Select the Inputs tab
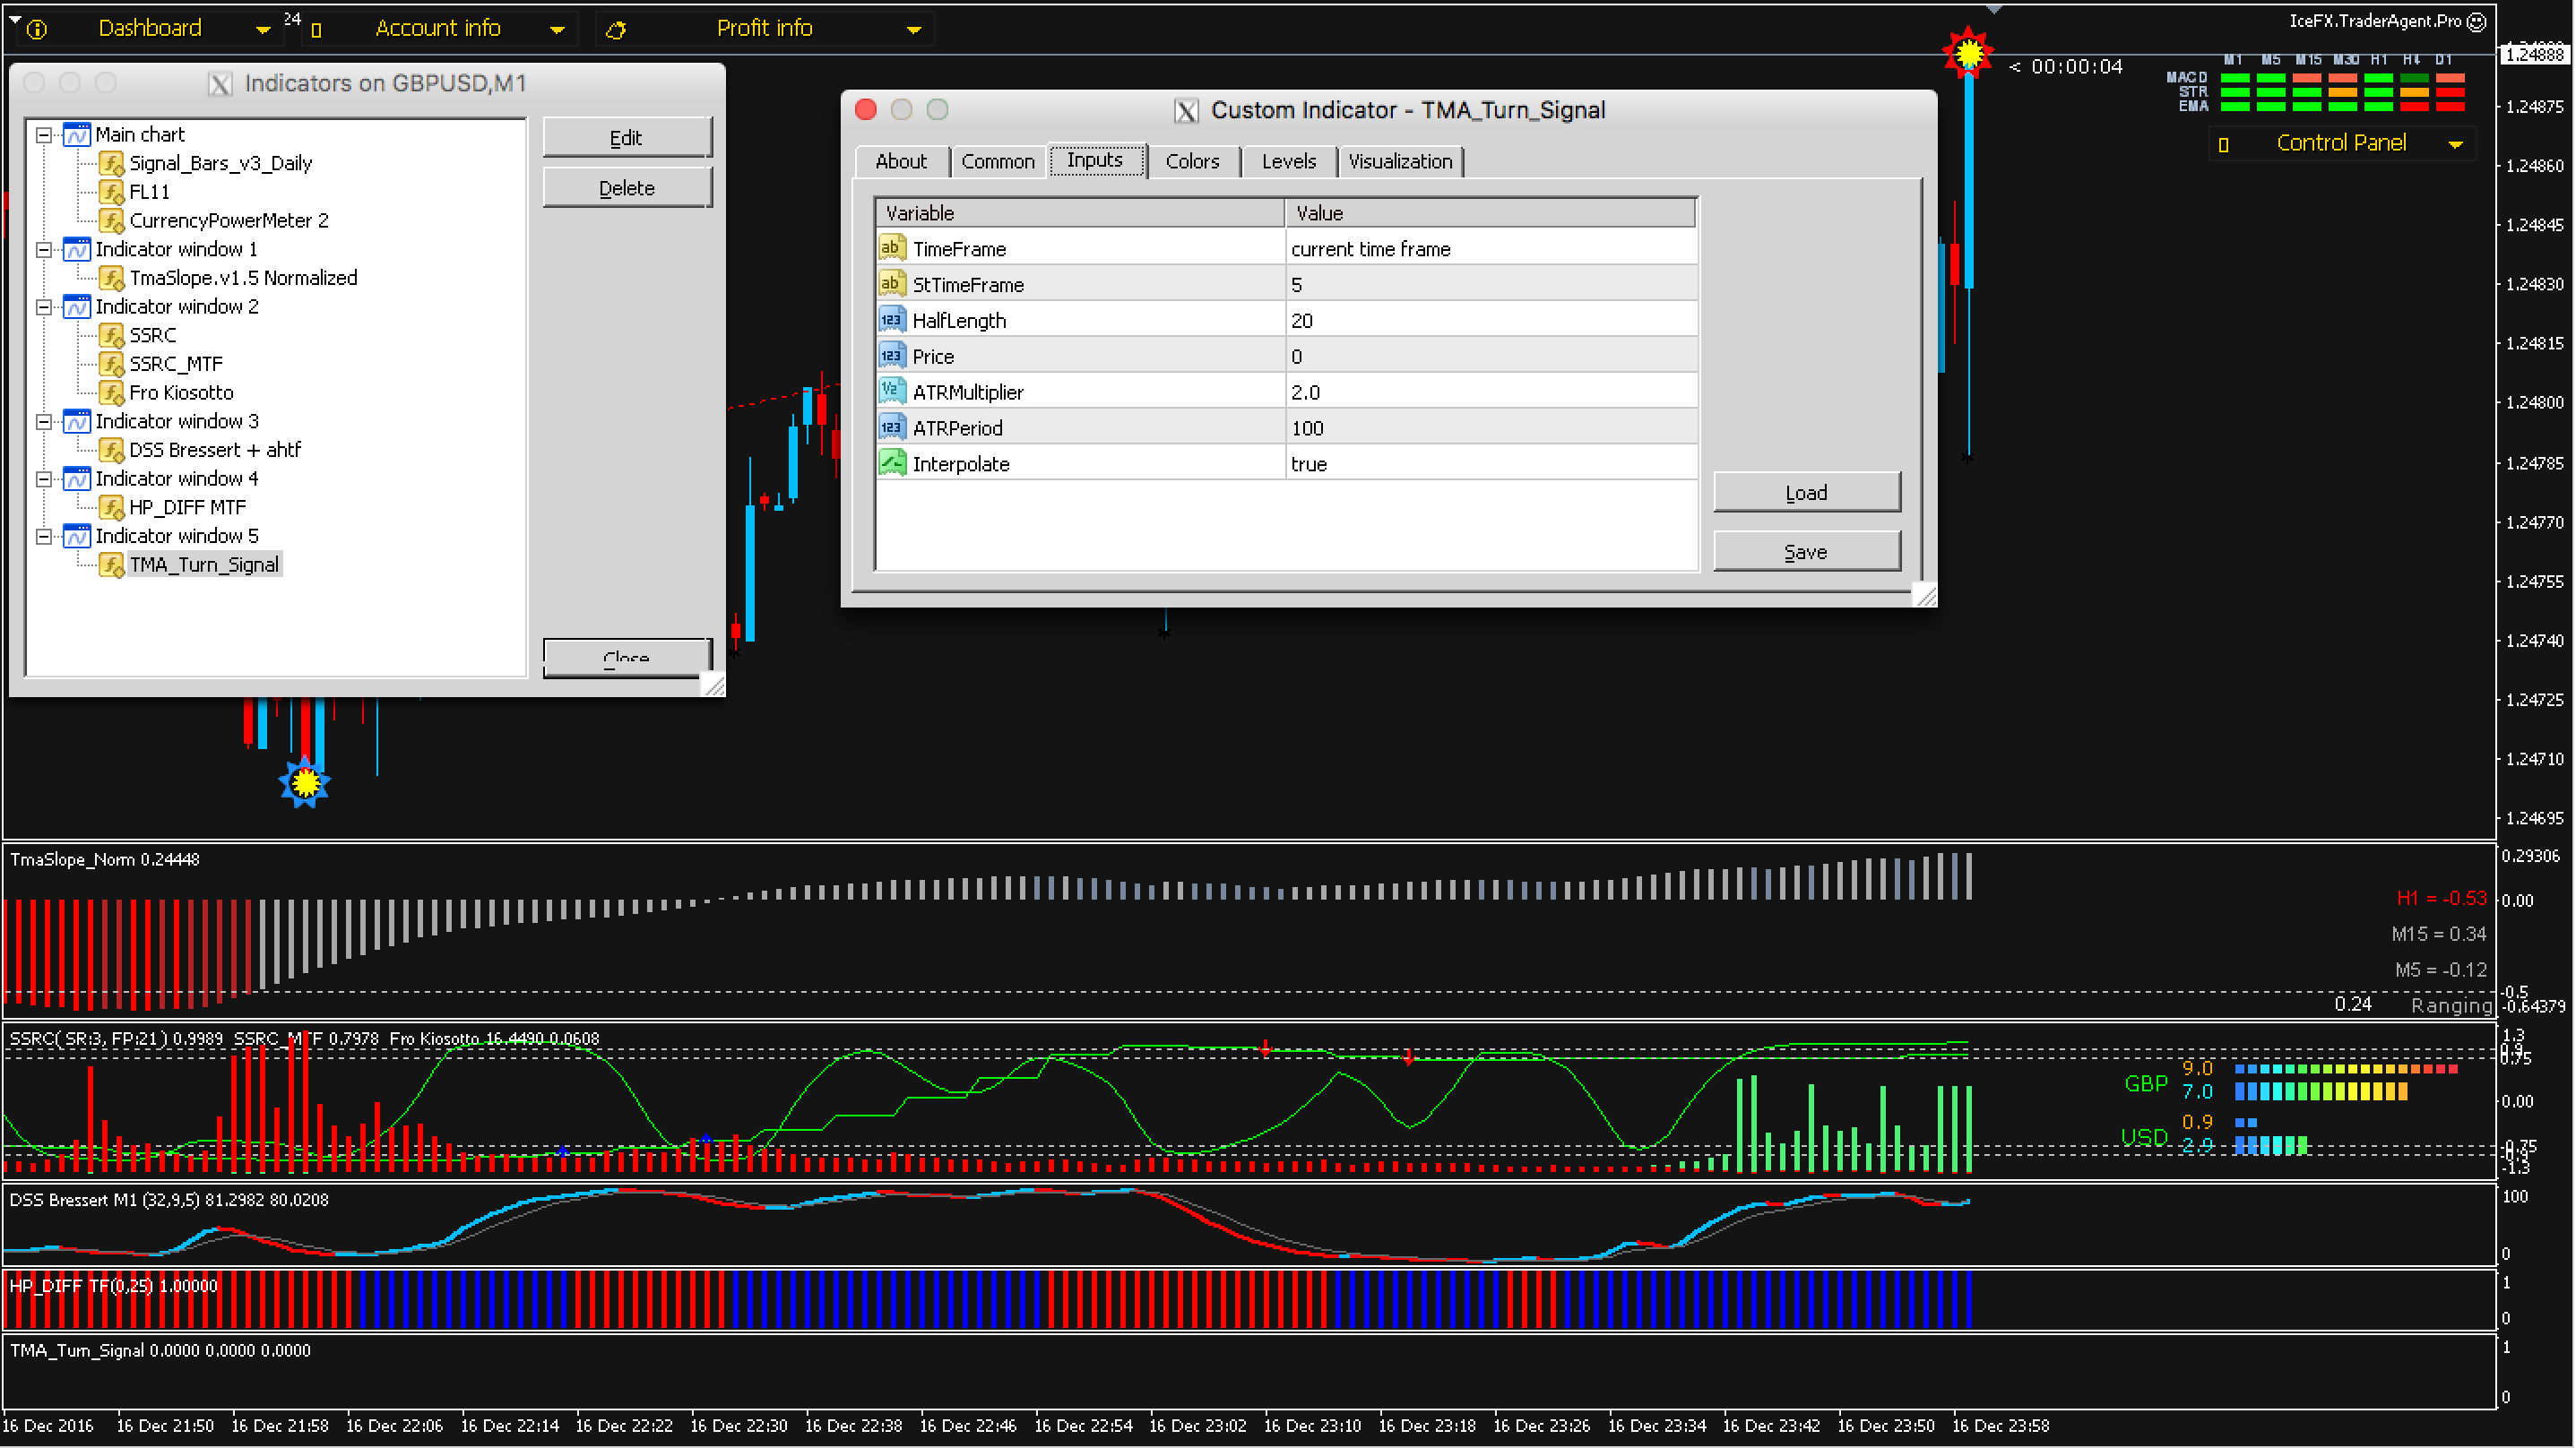The width and height of the screenshot is (2576, 1448). click(1095, 160)
